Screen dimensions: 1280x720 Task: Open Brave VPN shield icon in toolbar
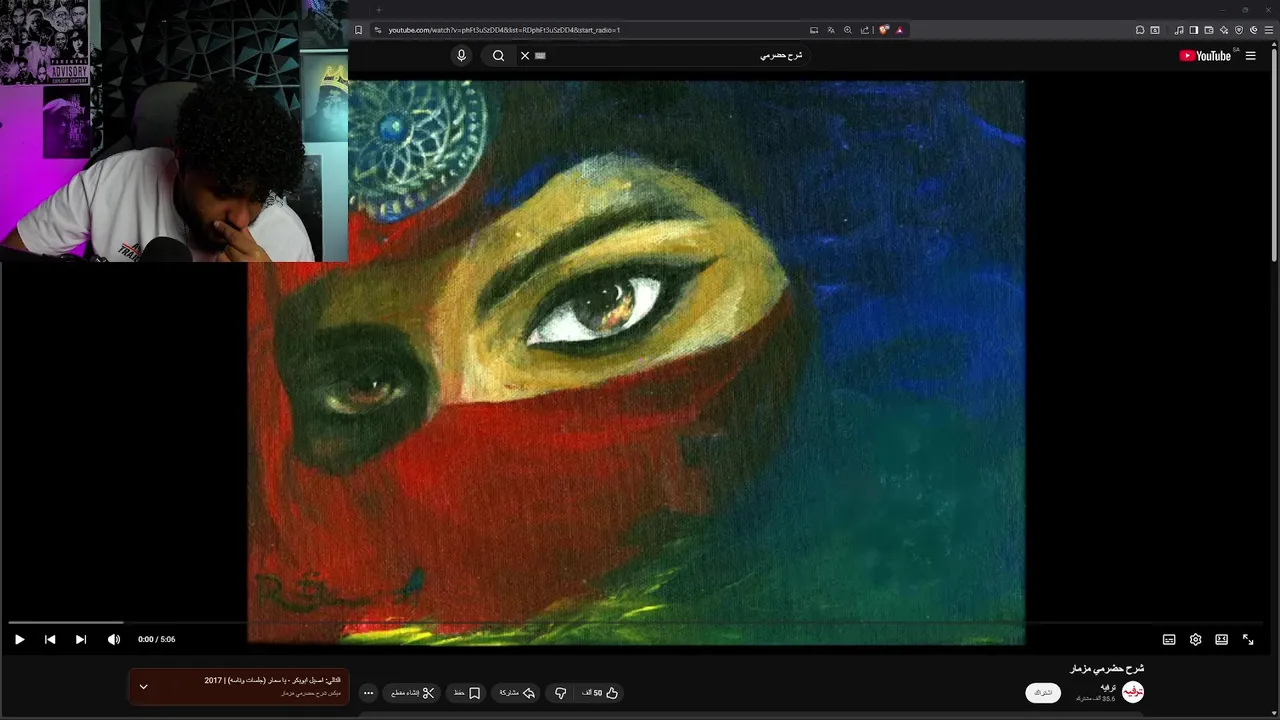click(1239, 30)
